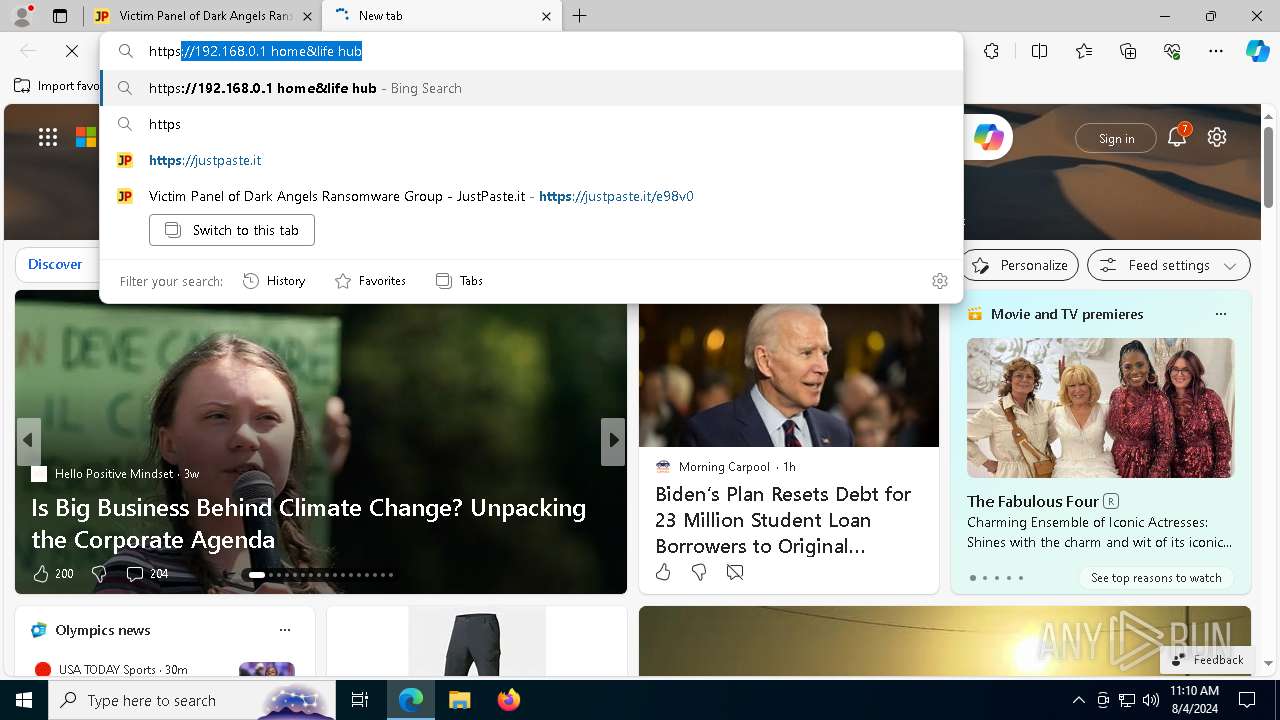
Task: Open the Extensions puzzle icon
Action: click(x=991, y=51)
